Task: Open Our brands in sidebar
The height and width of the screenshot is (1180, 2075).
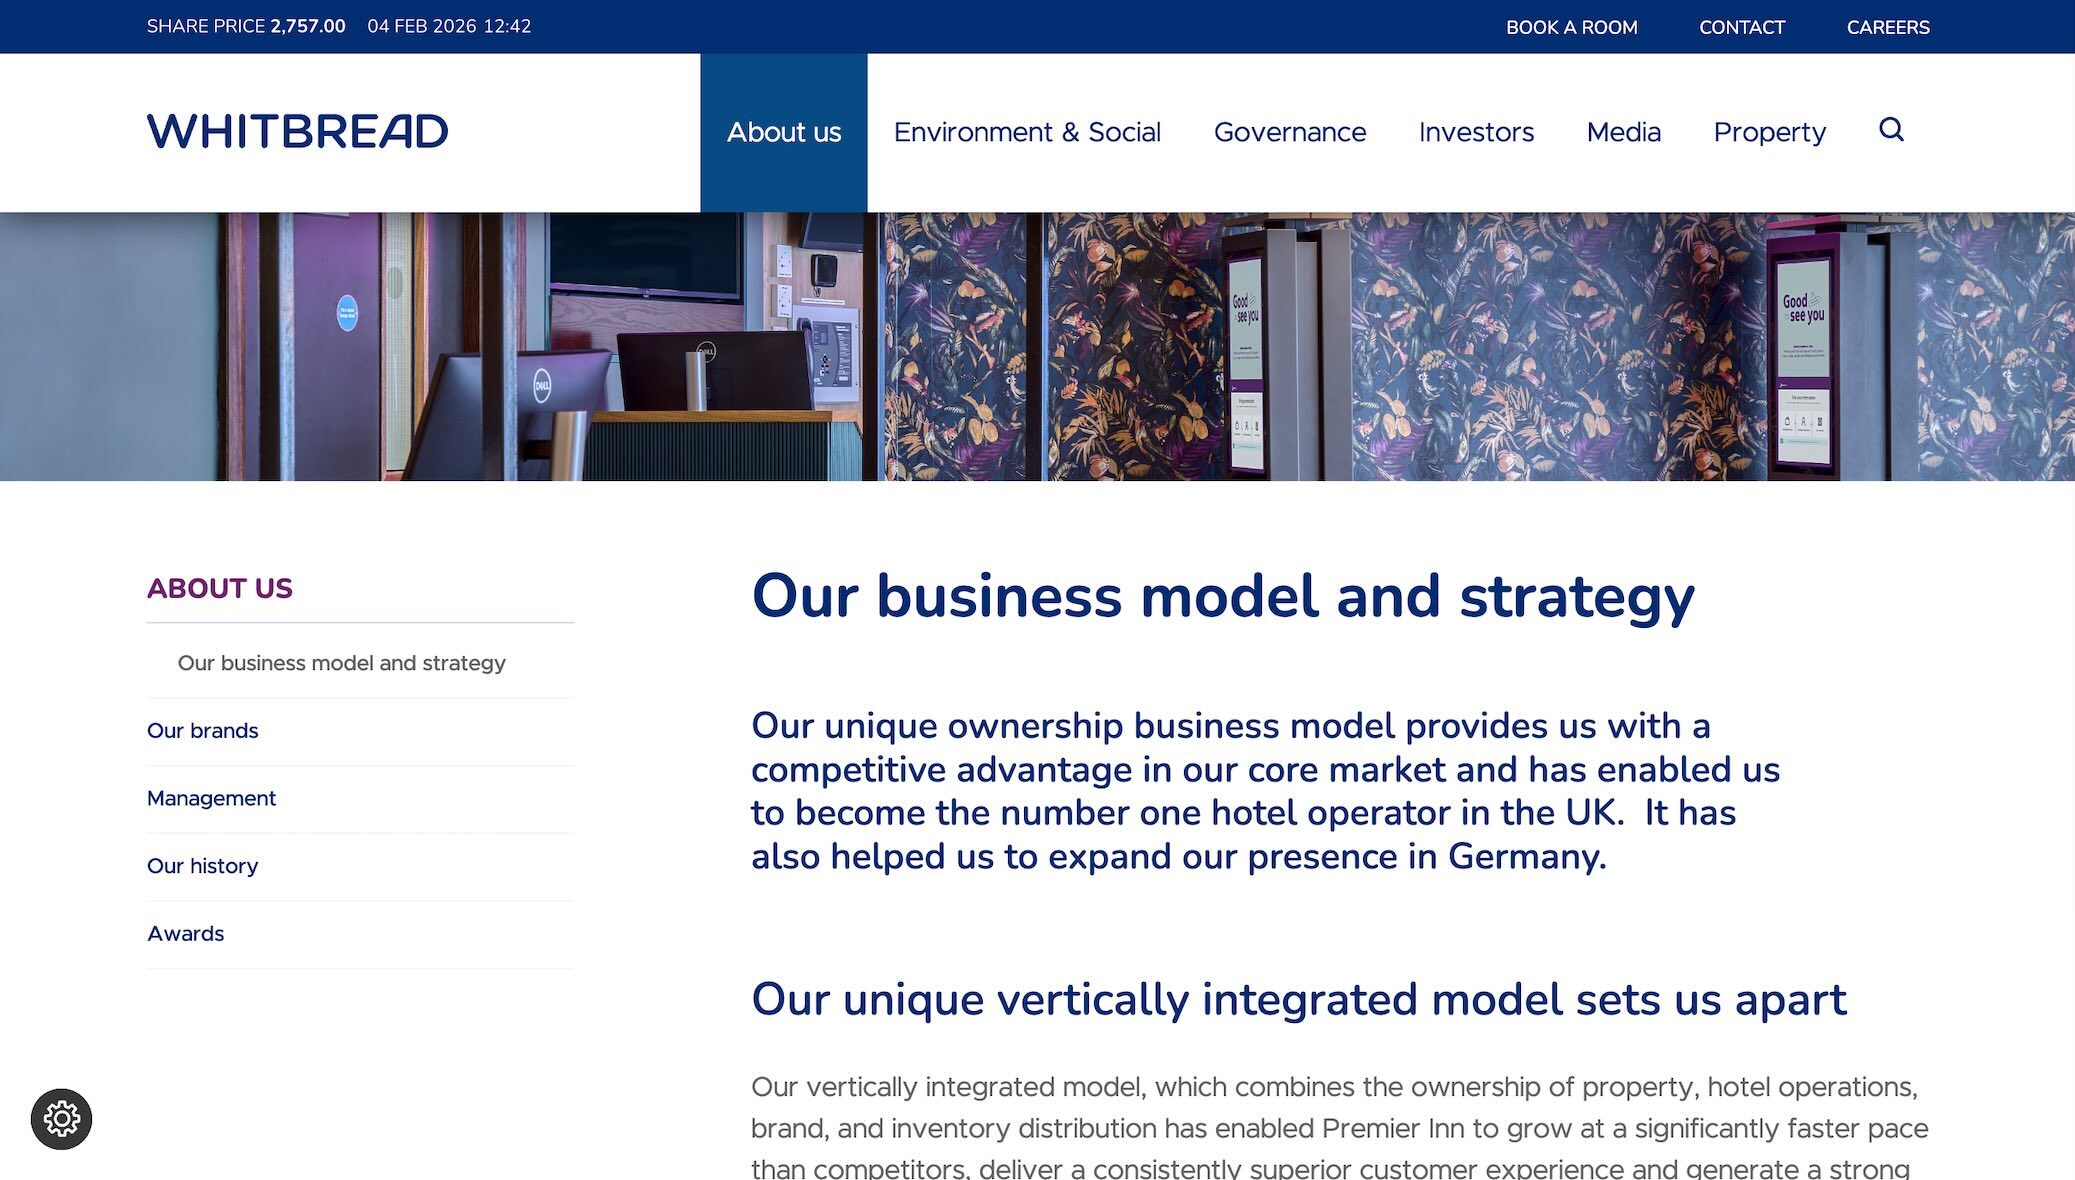Action: [x=202, y=731]
